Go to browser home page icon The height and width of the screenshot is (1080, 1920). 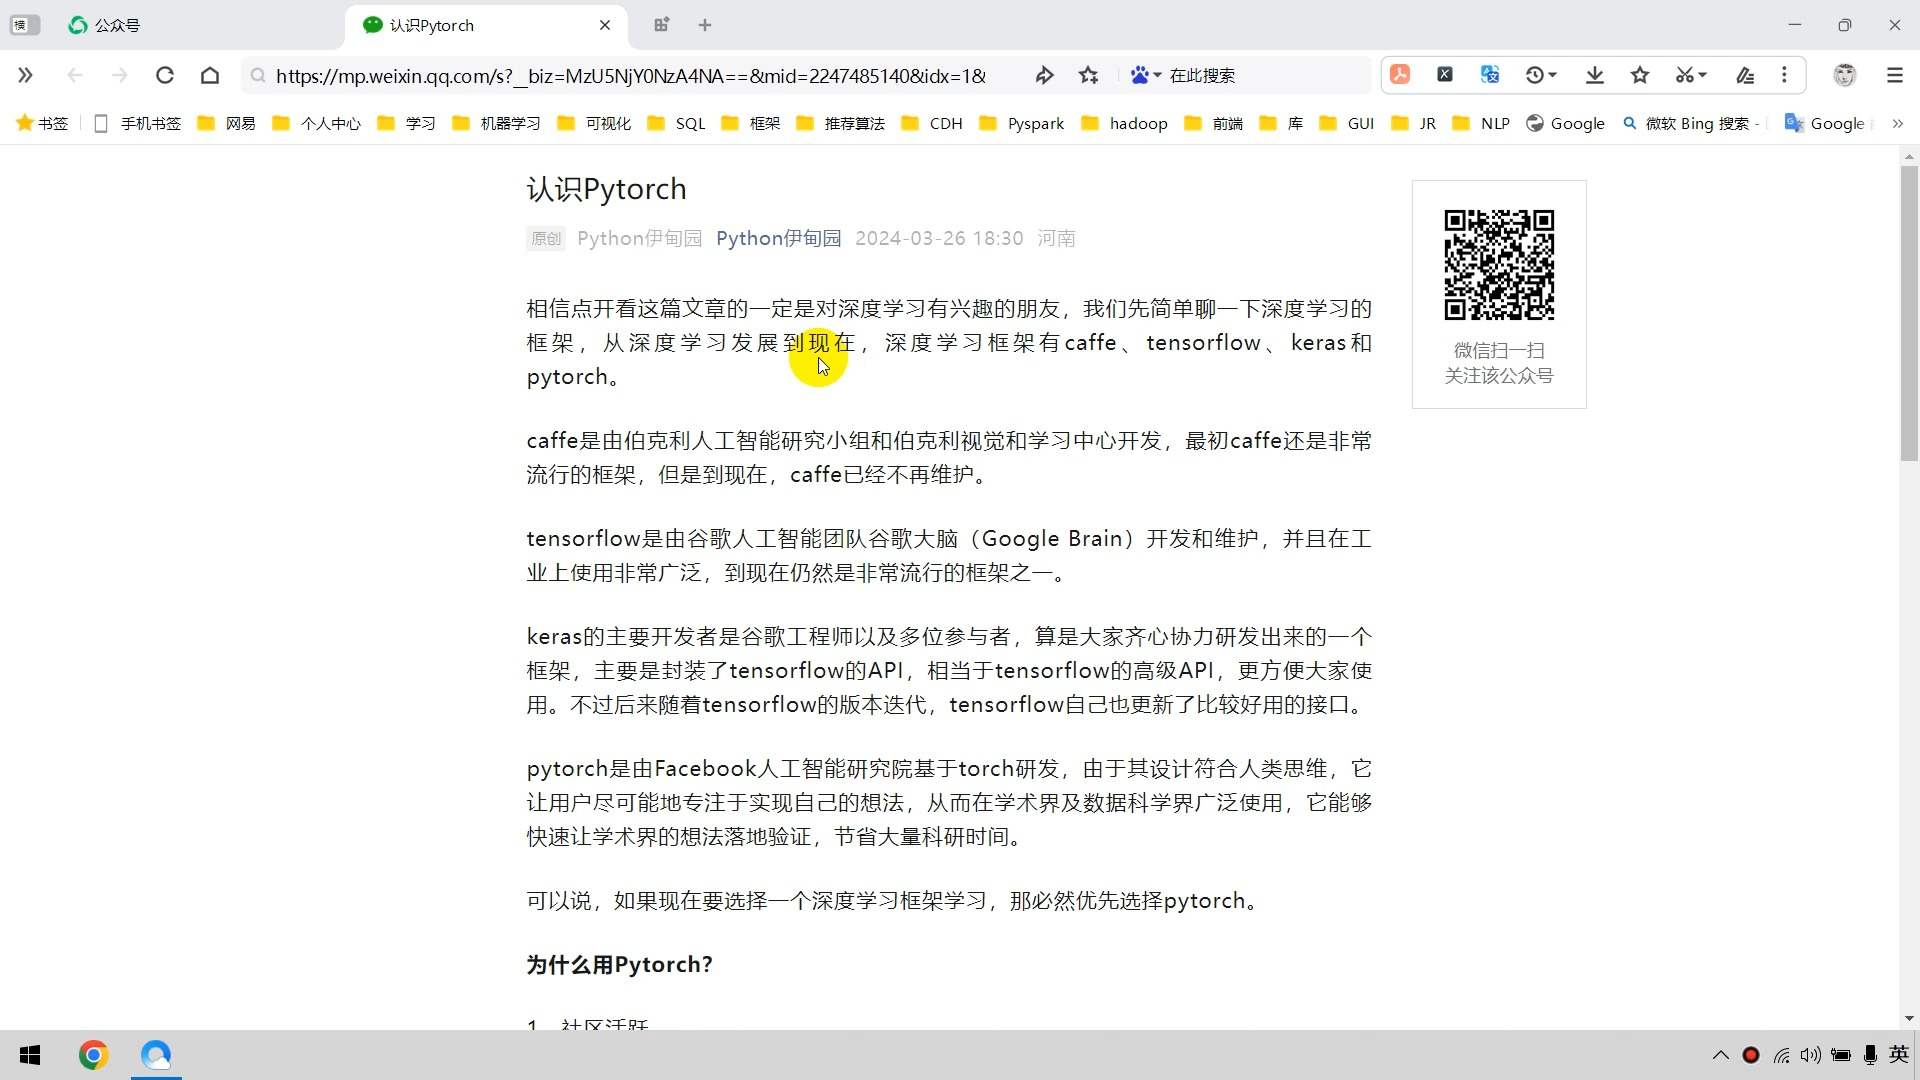pos(210,75)
